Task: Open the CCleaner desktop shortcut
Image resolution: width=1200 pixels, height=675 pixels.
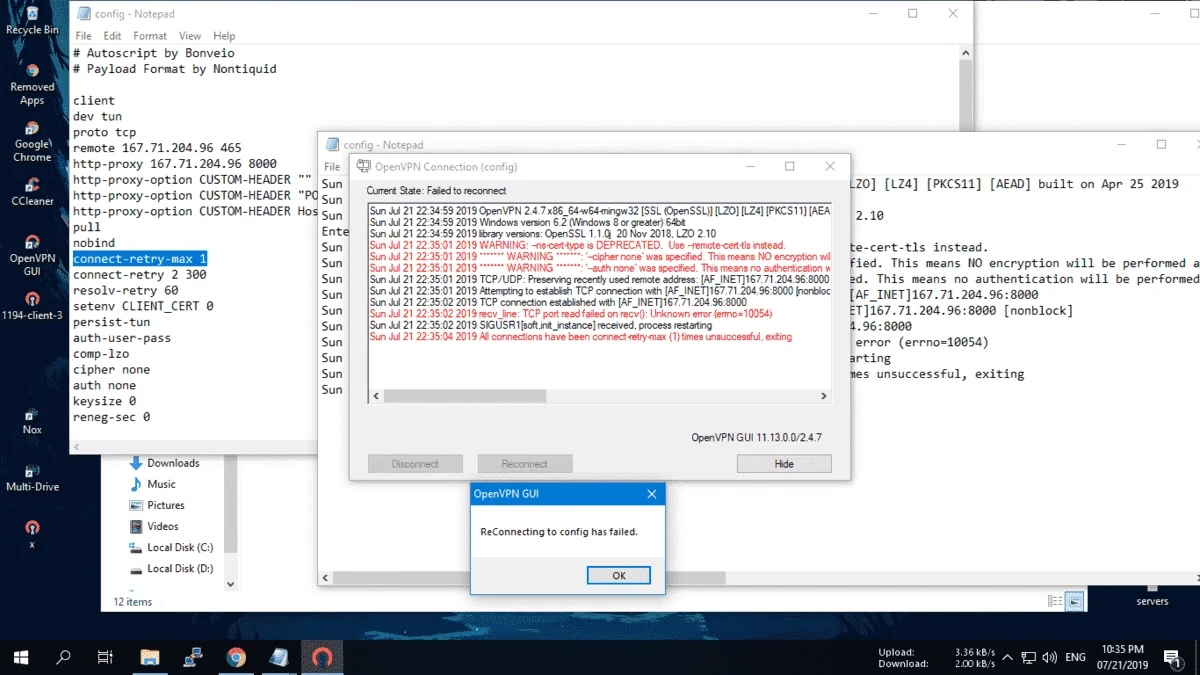Action: (x=32, y=192)
